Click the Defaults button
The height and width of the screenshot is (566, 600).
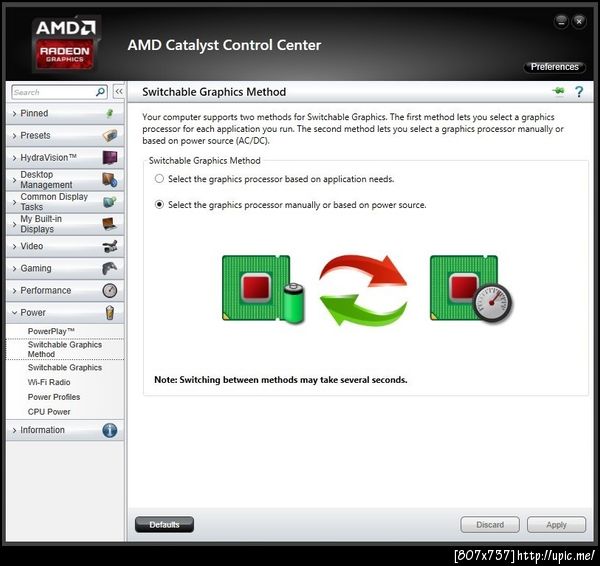164,525
